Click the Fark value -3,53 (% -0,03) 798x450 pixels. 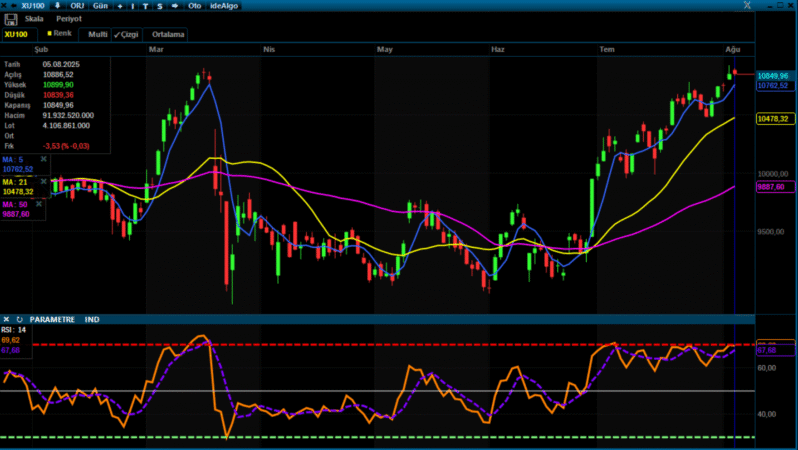(x=66, y=146)
